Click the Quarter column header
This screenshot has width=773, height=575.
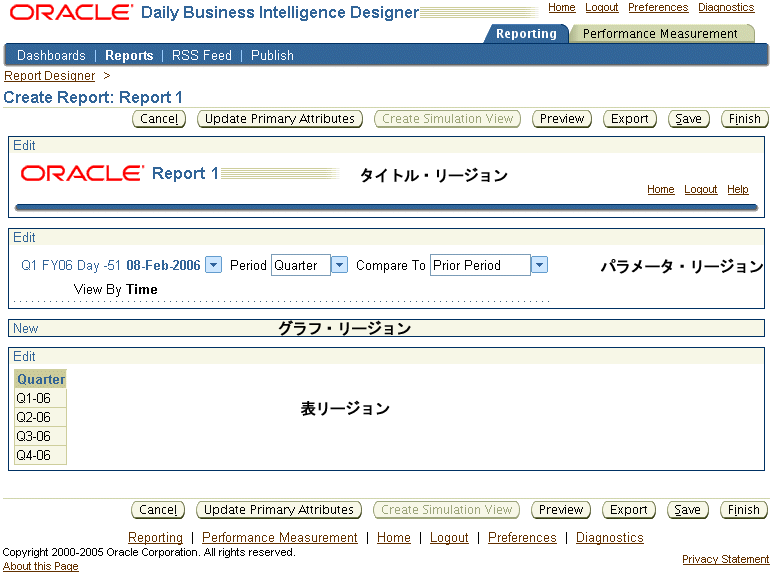(x=40, y=379)
